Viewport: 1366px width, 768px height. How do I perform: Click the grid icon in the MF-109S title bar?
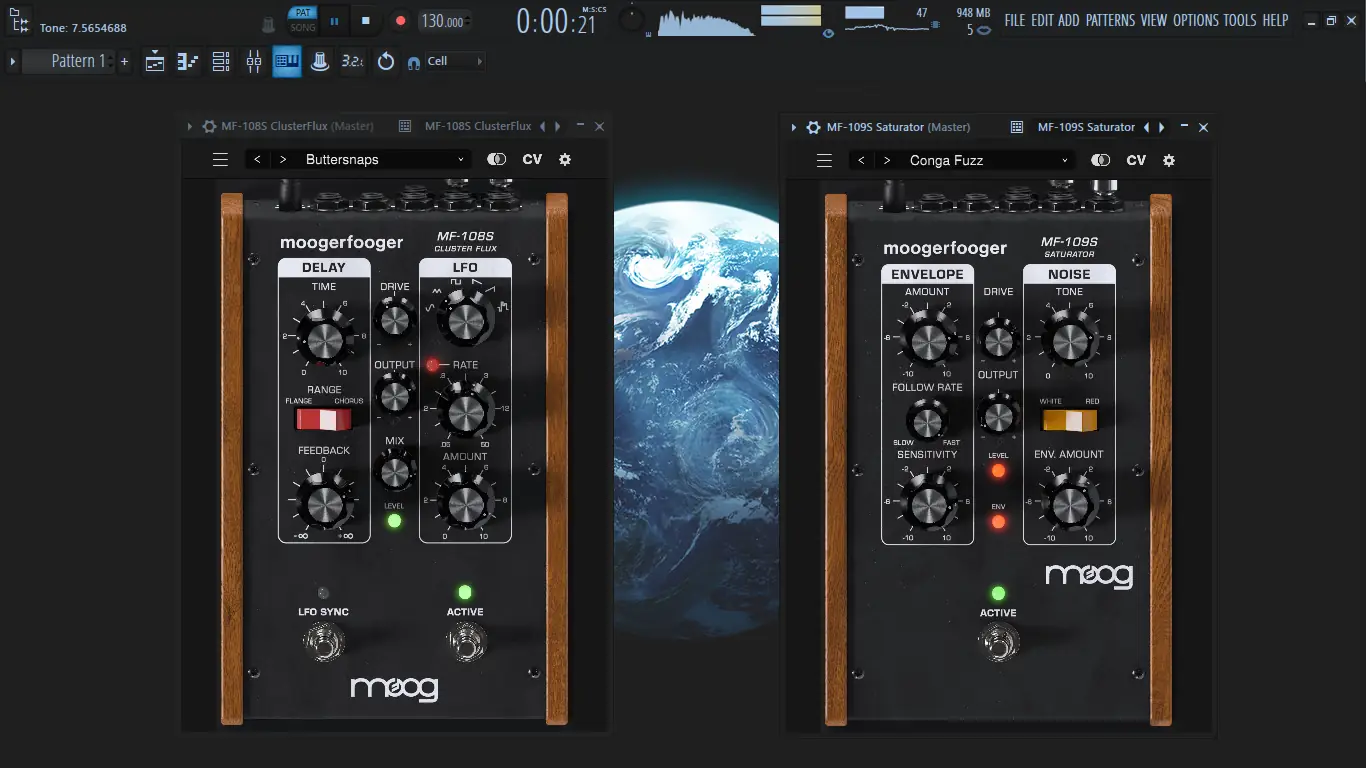tap(1017, 127)
